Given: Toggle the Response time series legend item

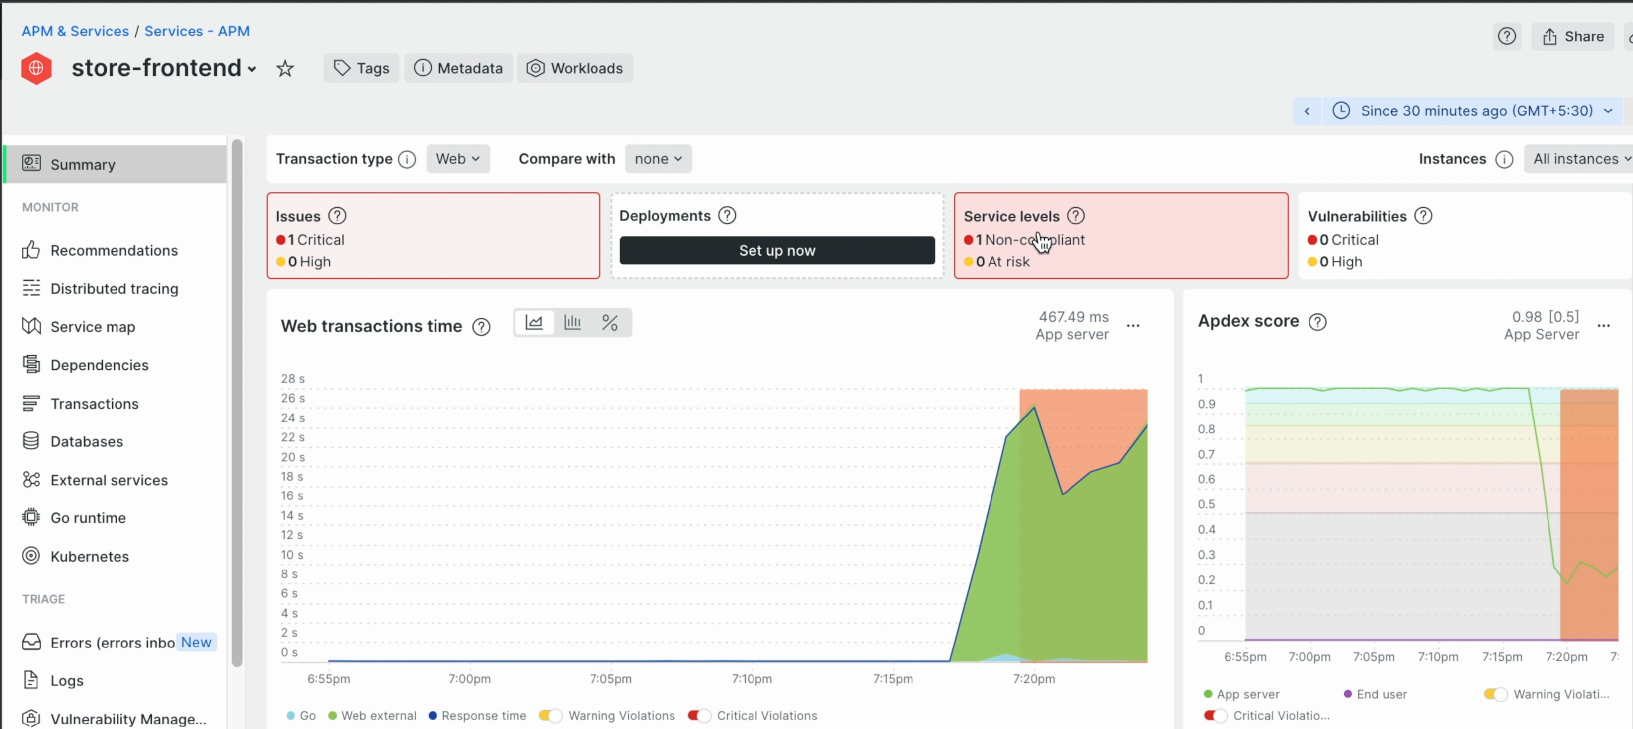Looking at the screenshot, I should pyautogui.click(x=477, y=716).
